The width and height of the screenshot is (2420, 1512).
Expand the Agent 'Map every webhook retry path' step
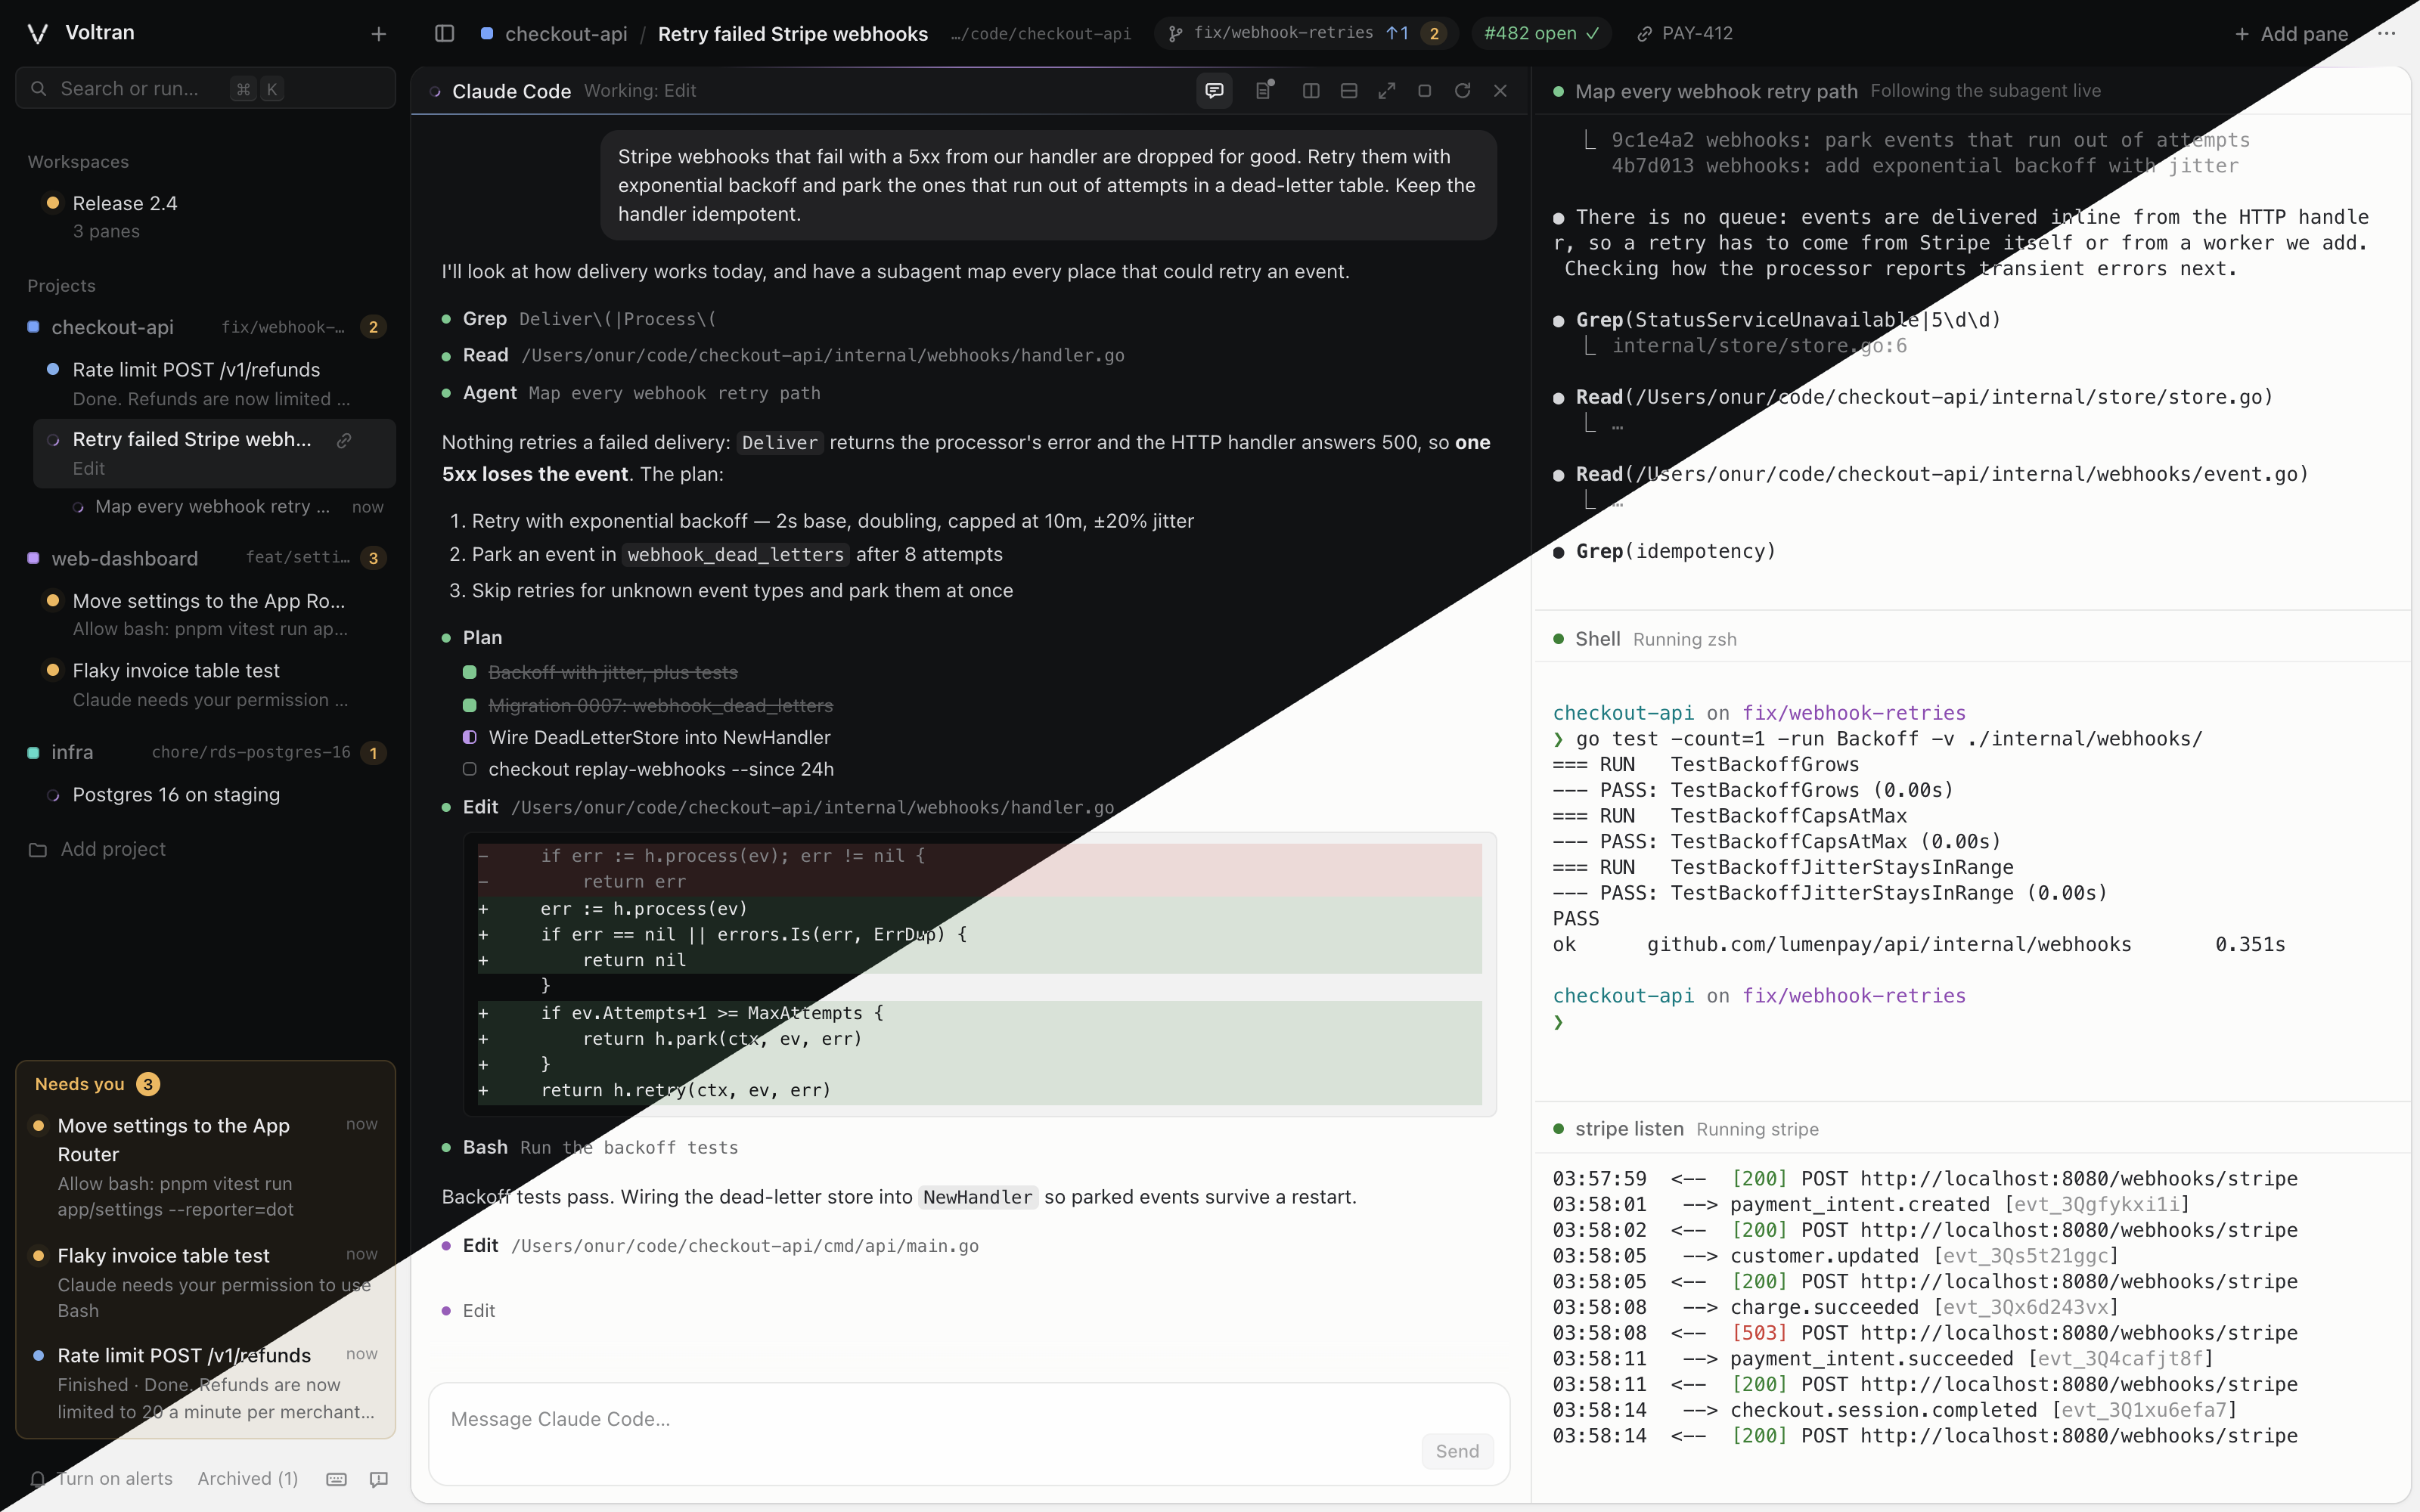tap(631, 393)
